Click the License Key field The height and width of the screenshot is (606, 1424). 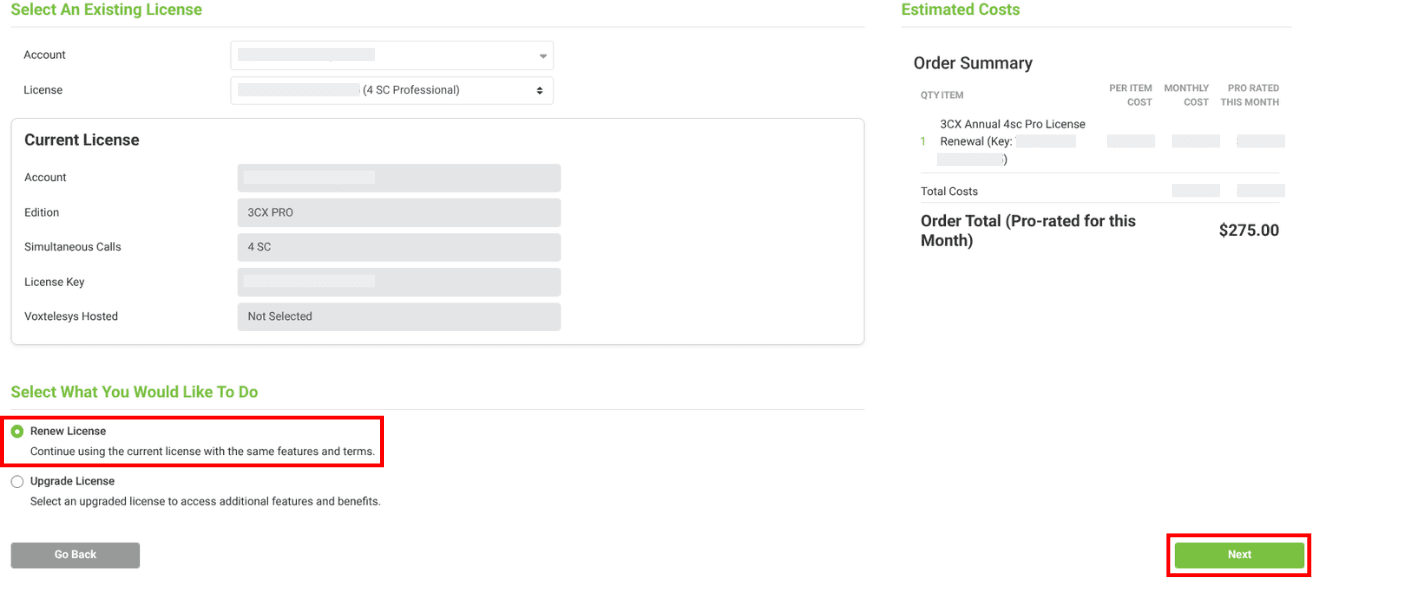click(399, 282)
